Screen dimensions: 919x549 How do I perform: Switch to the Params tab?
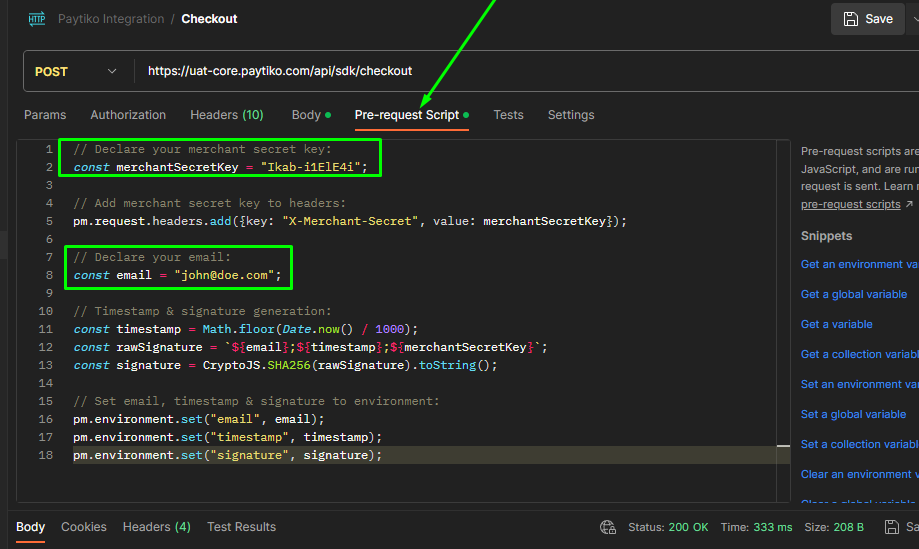click(x=45, y=115)
